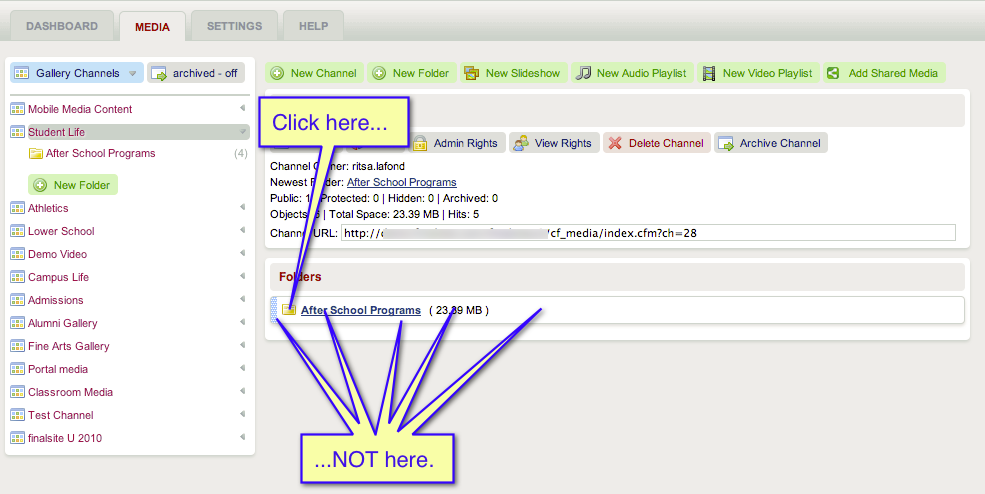Open the After School Programs link in Folders

360,310
